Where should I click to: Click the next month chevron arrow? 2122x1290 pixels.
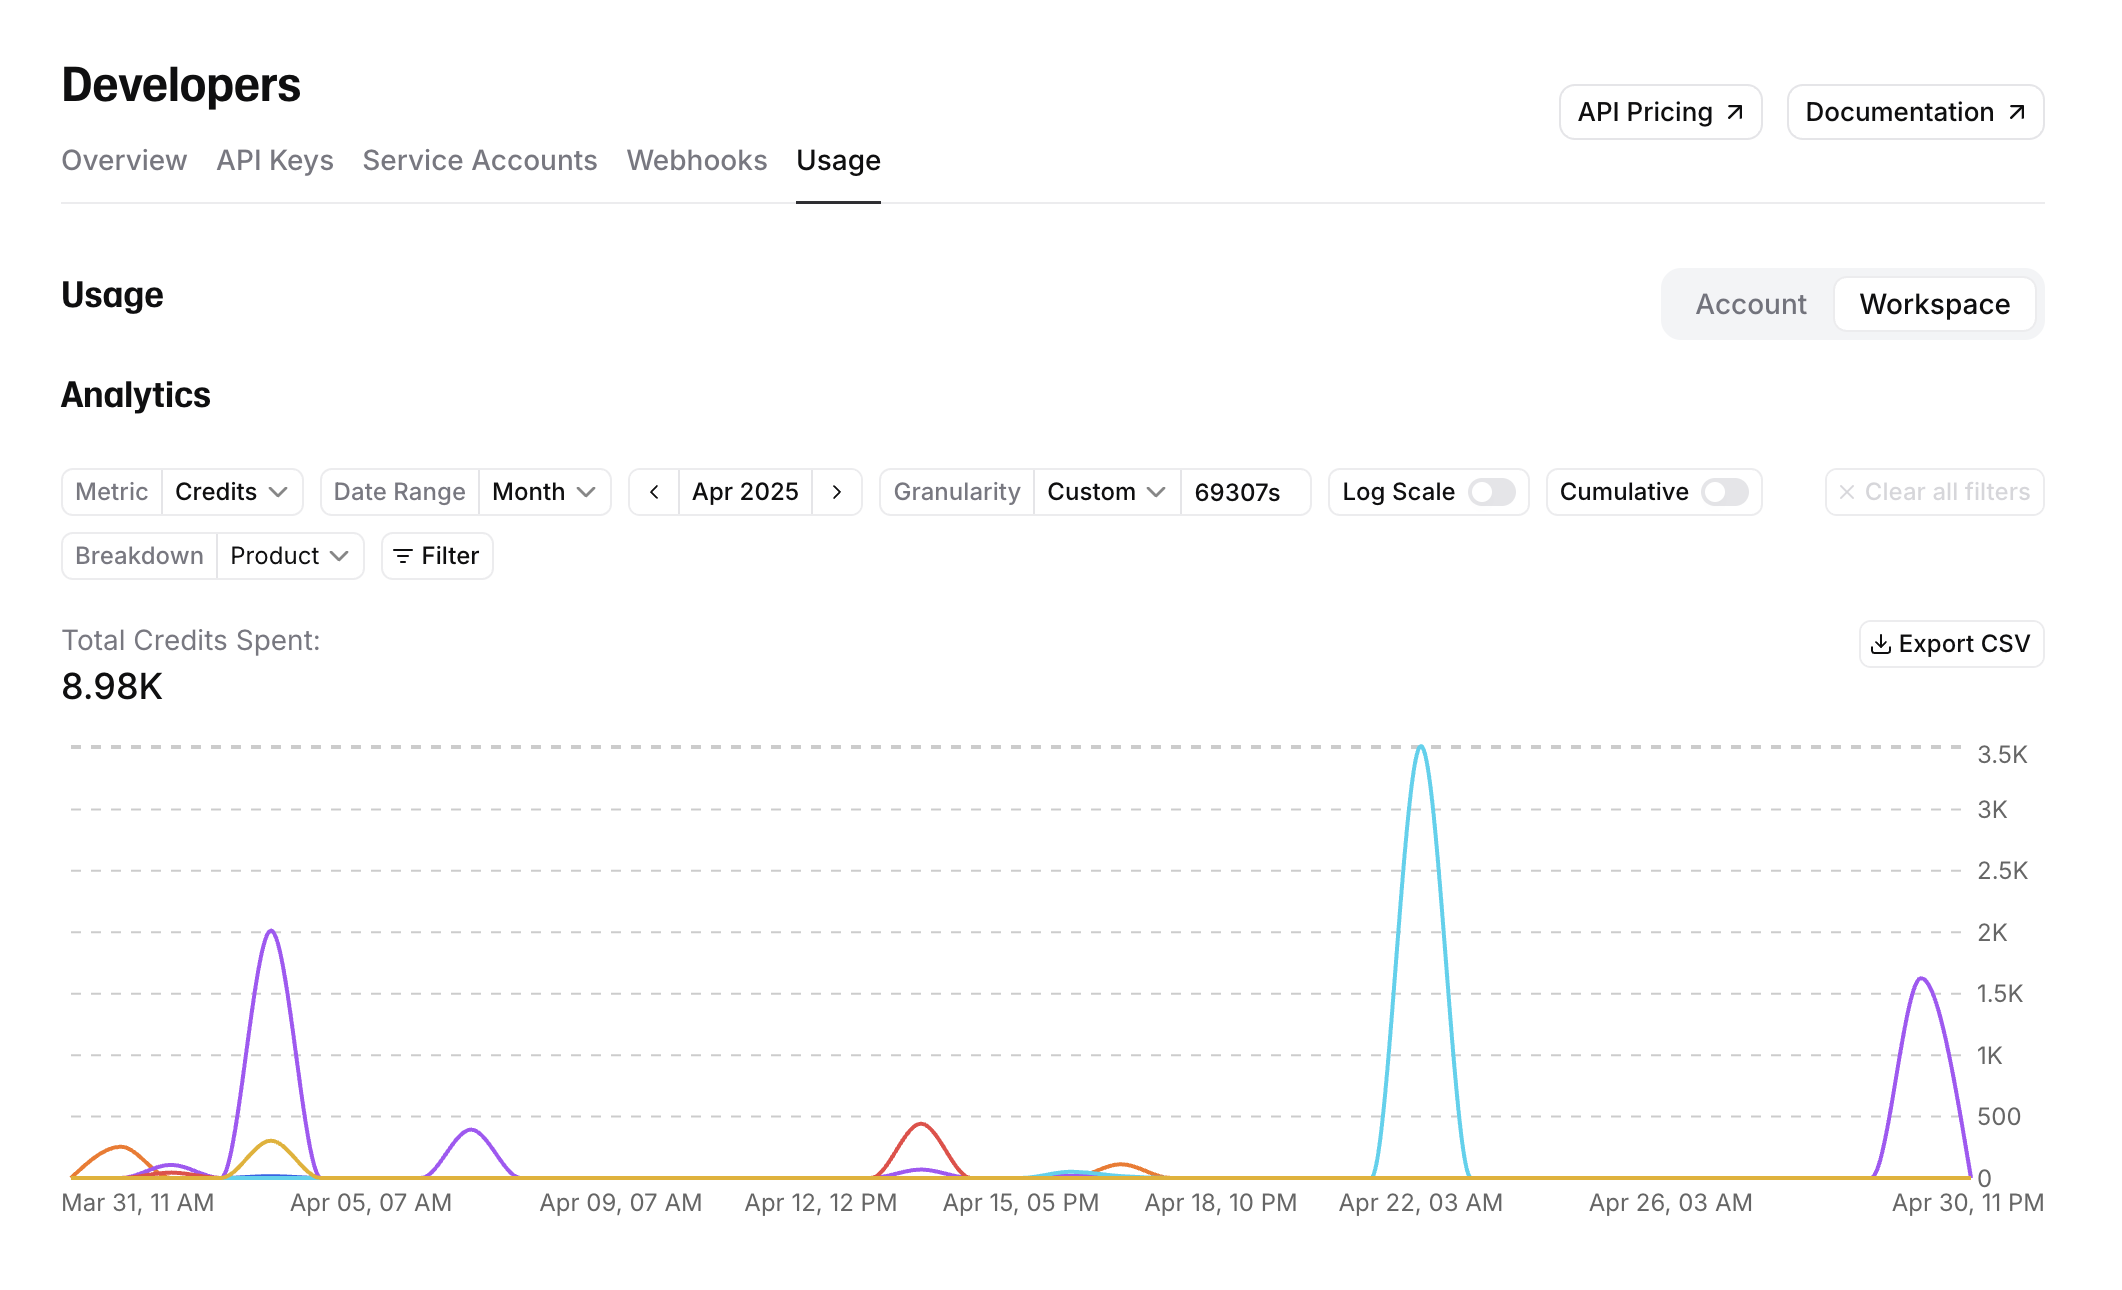pyautogui.click(x=836, y=491)
